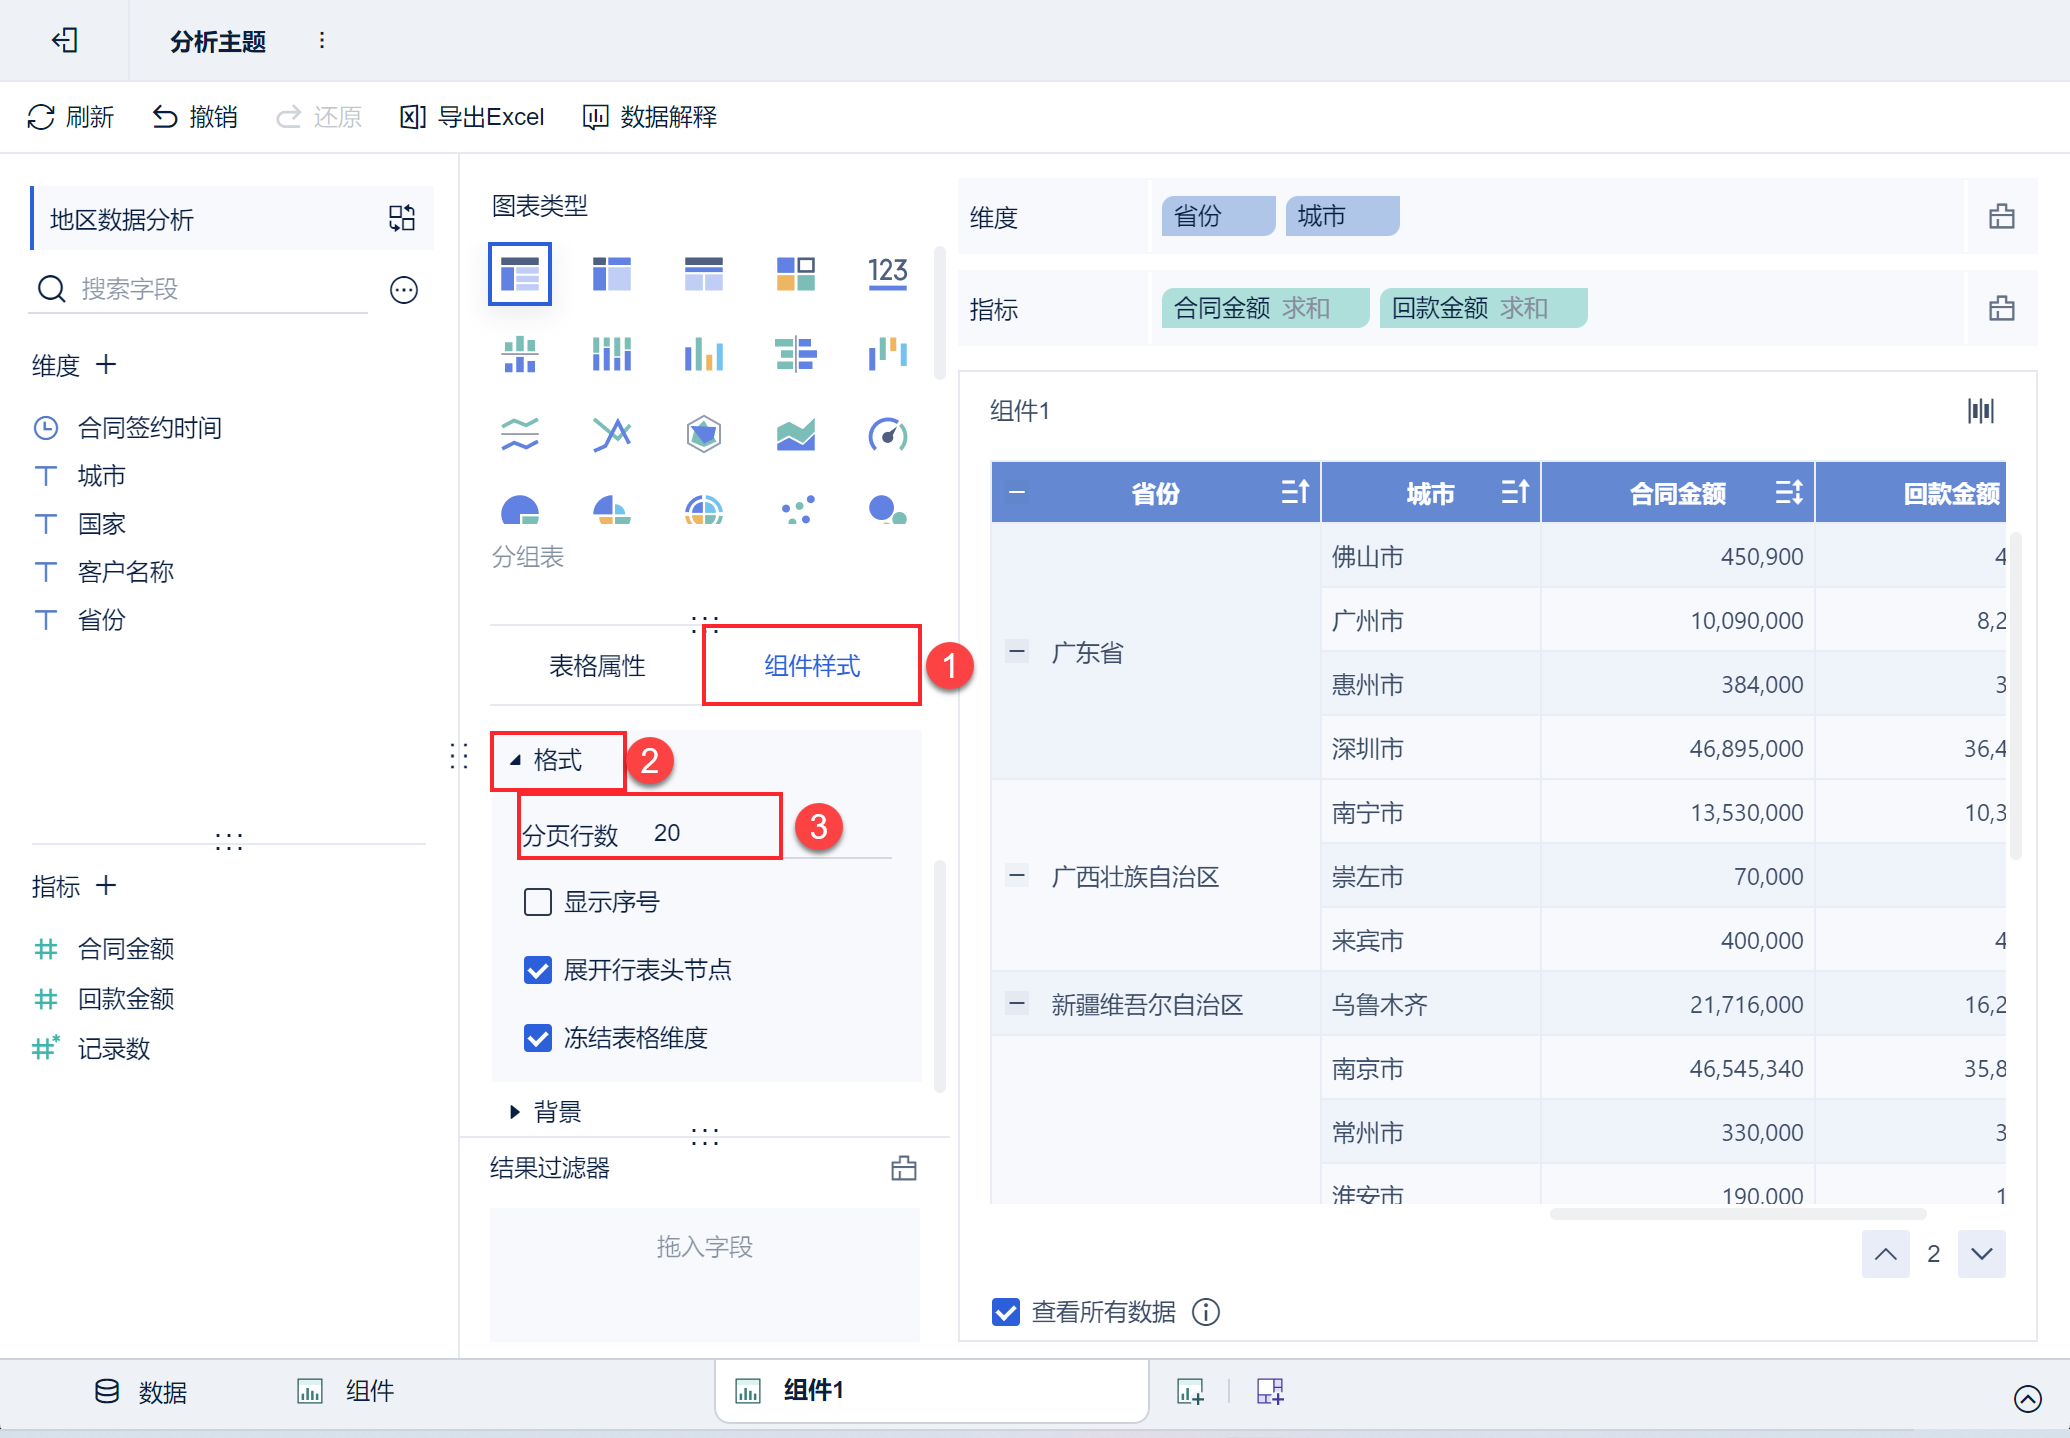Enable the 显示序号 checkbox
This screenshot has width=2070, height=1438.
[x=538, y=902]
